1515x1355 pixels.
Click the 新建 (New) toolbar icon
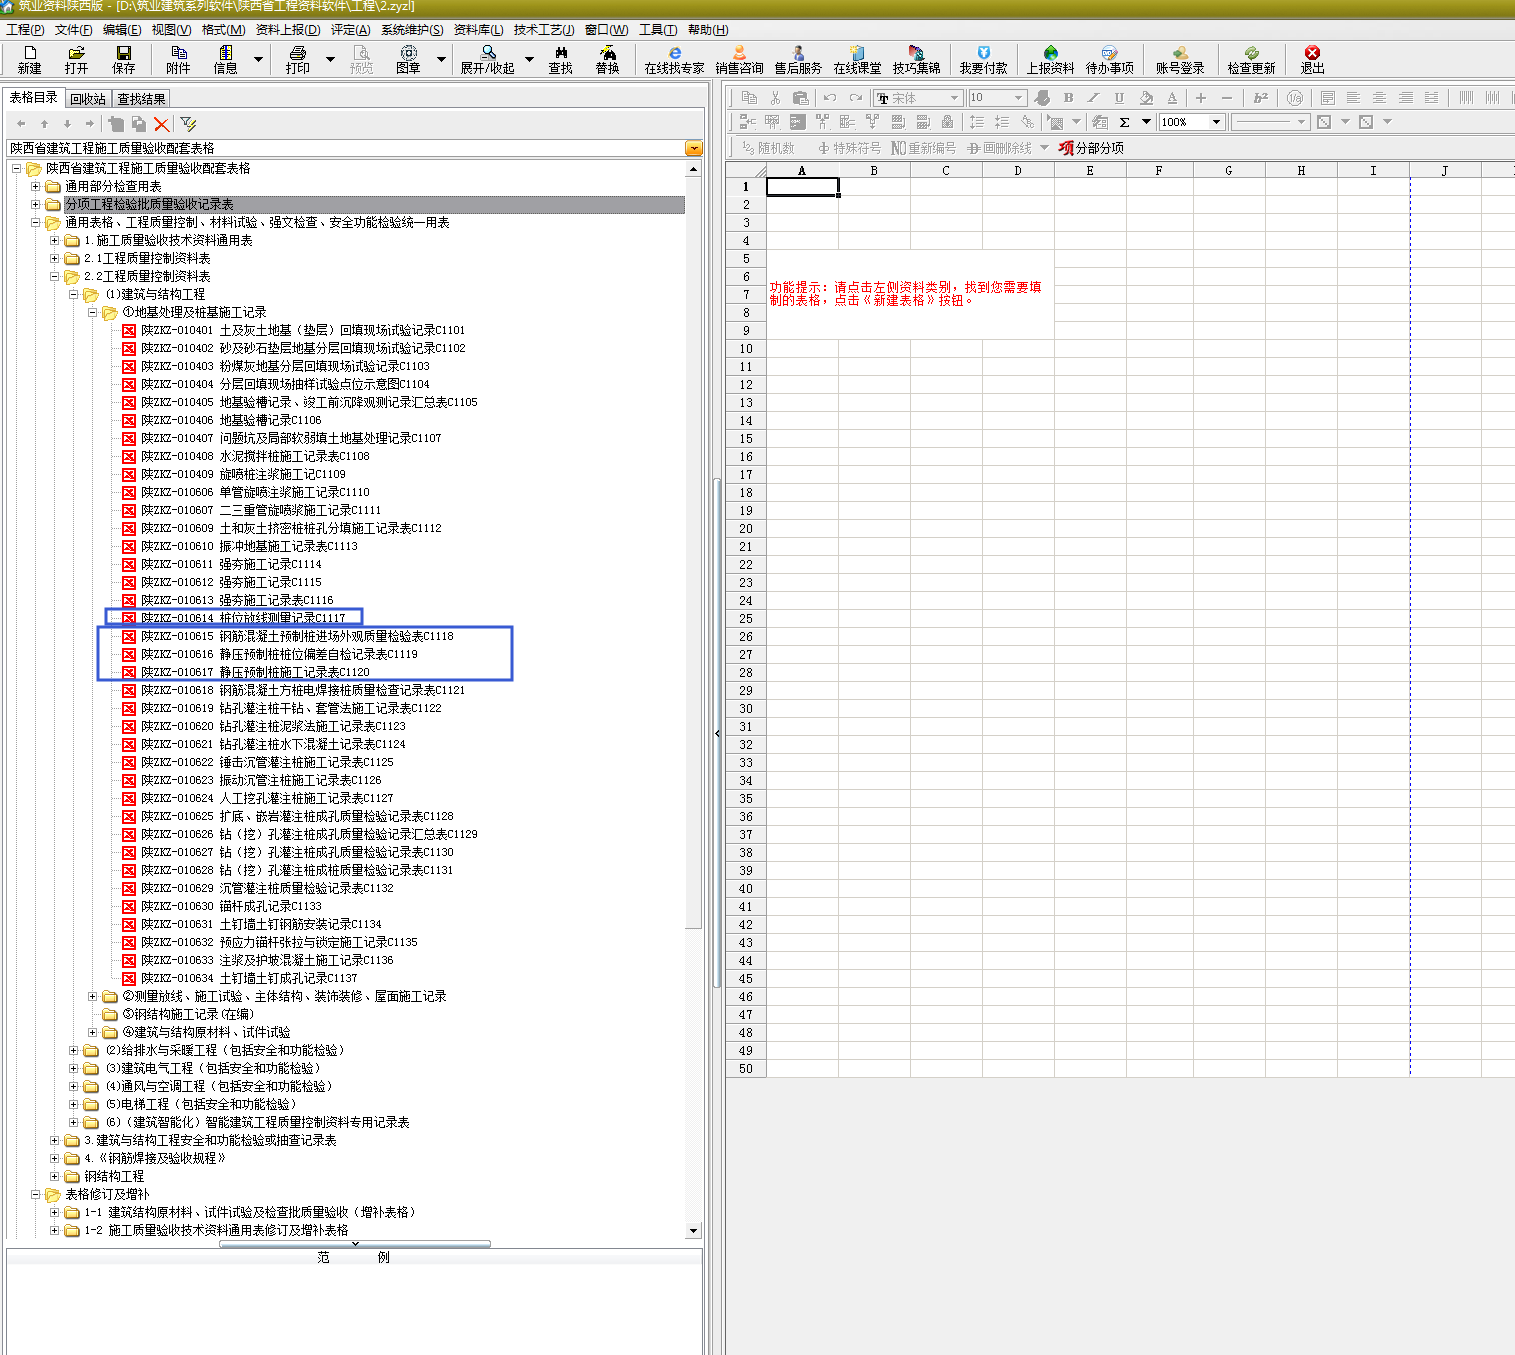click(30, 60)
